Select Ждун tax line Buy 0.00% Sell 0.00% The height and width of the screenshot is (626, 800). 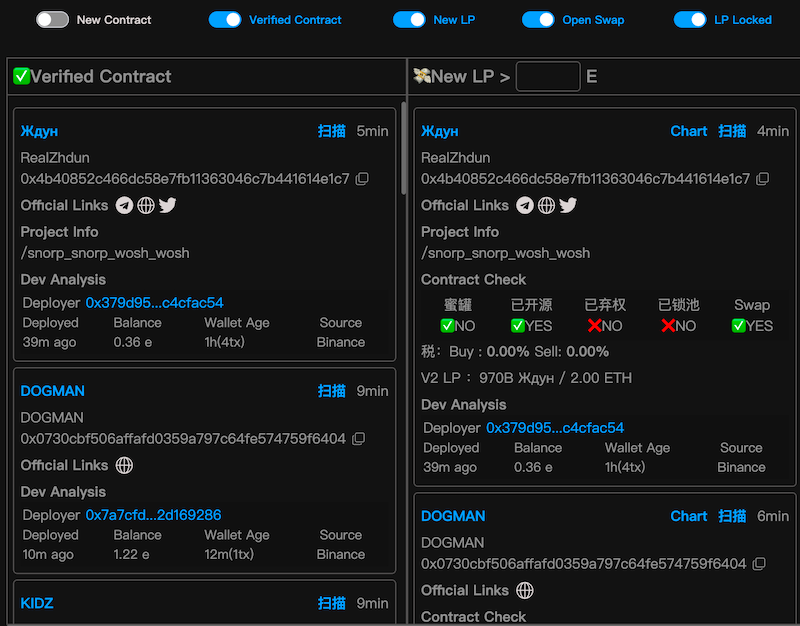click(515, 352)
